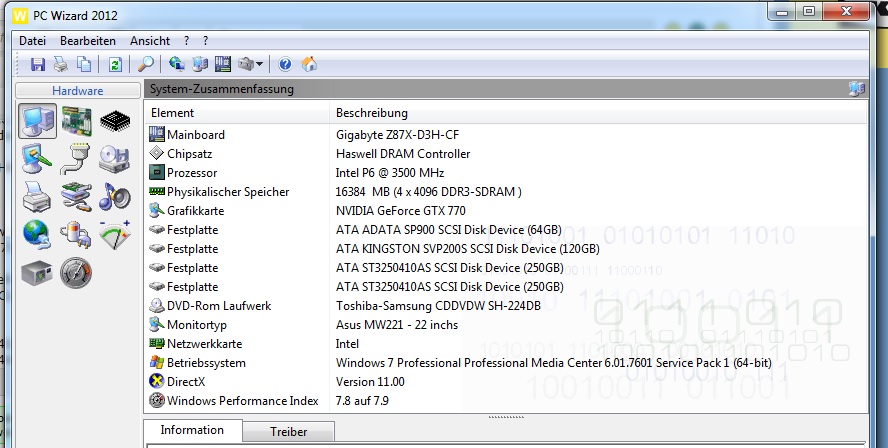Image resolution: width=888 pixels, height=448 pixels.
Task: Select the Betriebssystem row
Action: coord(506,363)
